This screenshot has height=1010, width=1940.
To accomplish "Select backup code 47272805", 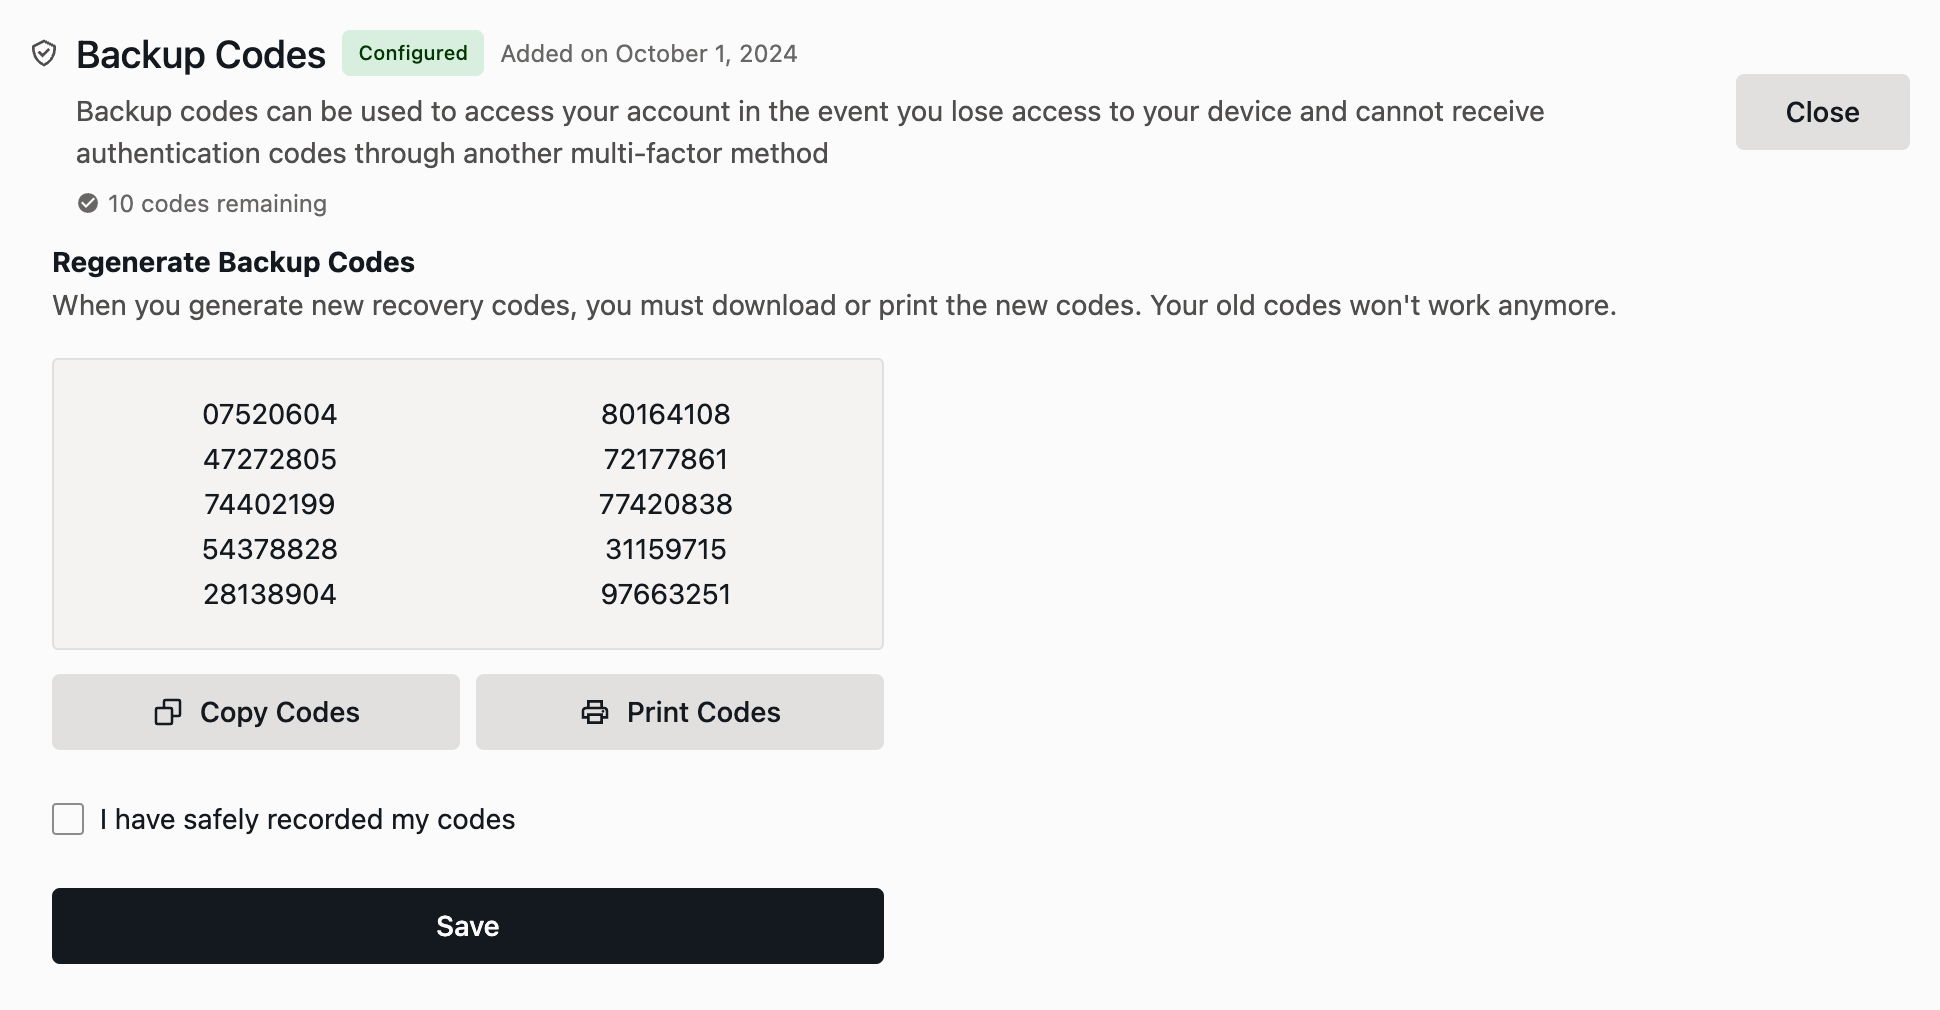I will [x=270, y=459].
